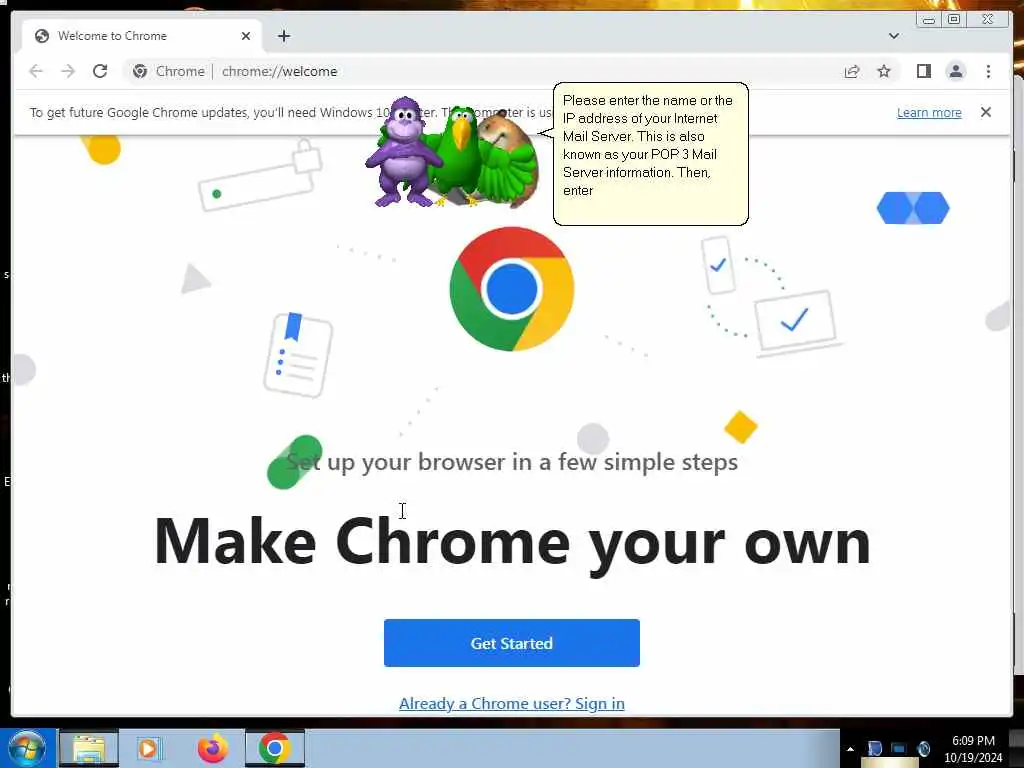The height and width of the screenshot is (768, 1024).
Task: Open the network tray icon
Action: (x=899, y=749)
